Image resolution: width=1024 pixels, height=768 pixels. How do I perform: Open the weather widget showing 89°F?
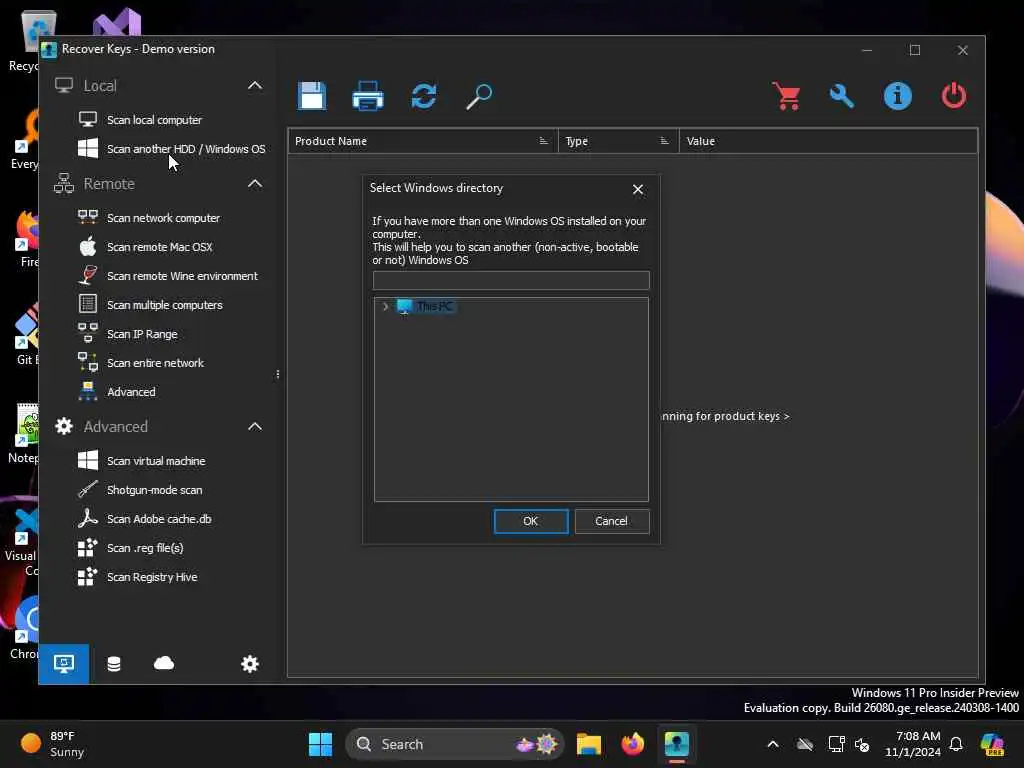click(x=52, y=744)
